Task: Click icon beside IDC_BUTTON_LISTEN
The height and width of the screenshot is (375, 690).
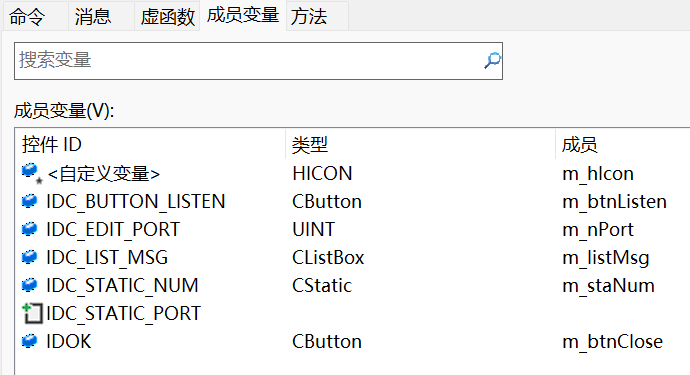Action: click(29, 202)
